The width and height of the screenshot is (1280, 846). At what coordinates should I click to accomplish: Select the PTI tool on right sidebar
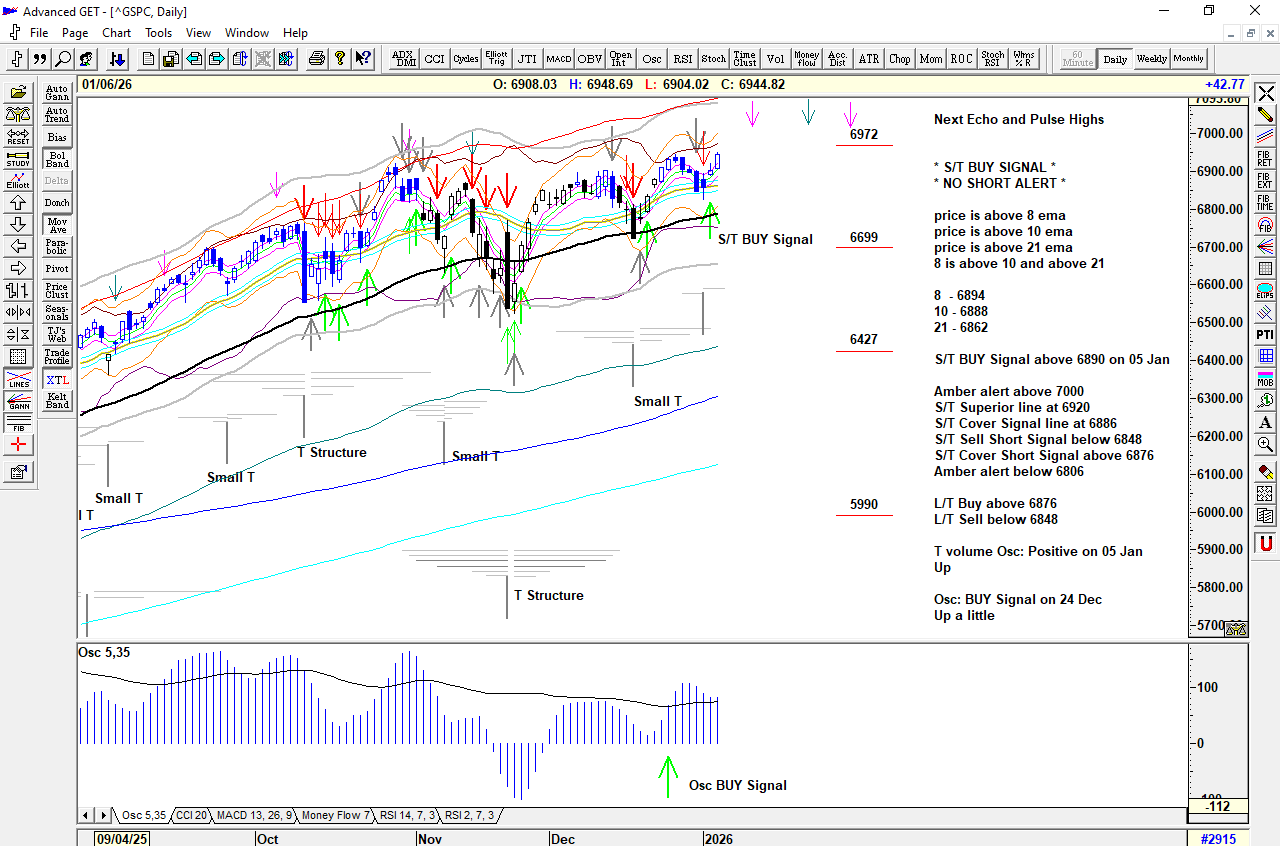point(1266,334)
